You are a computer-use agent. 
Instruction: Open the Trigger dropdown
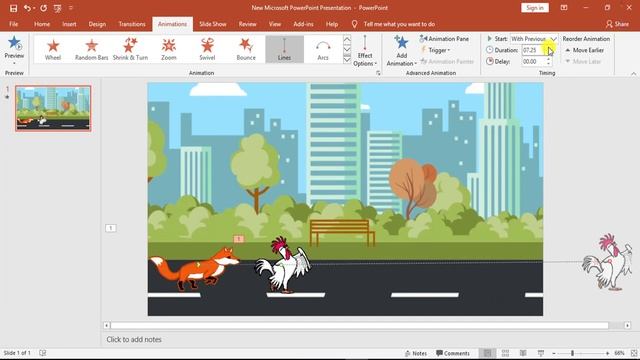coord(436,50)
